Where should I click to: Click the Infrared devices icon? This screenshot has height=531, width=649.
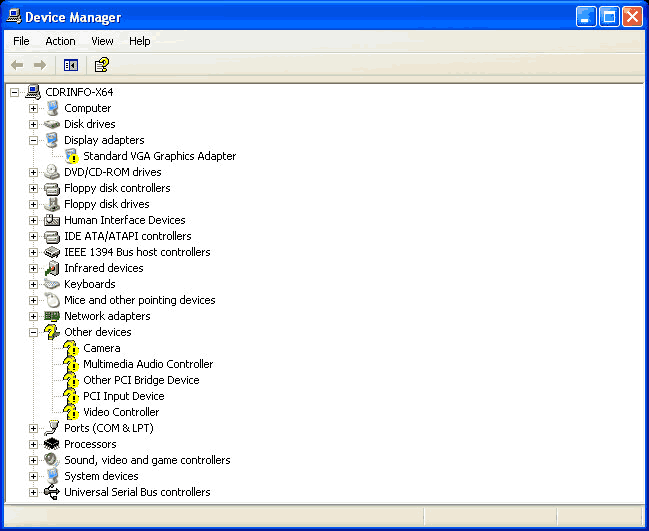coord(52,268)
